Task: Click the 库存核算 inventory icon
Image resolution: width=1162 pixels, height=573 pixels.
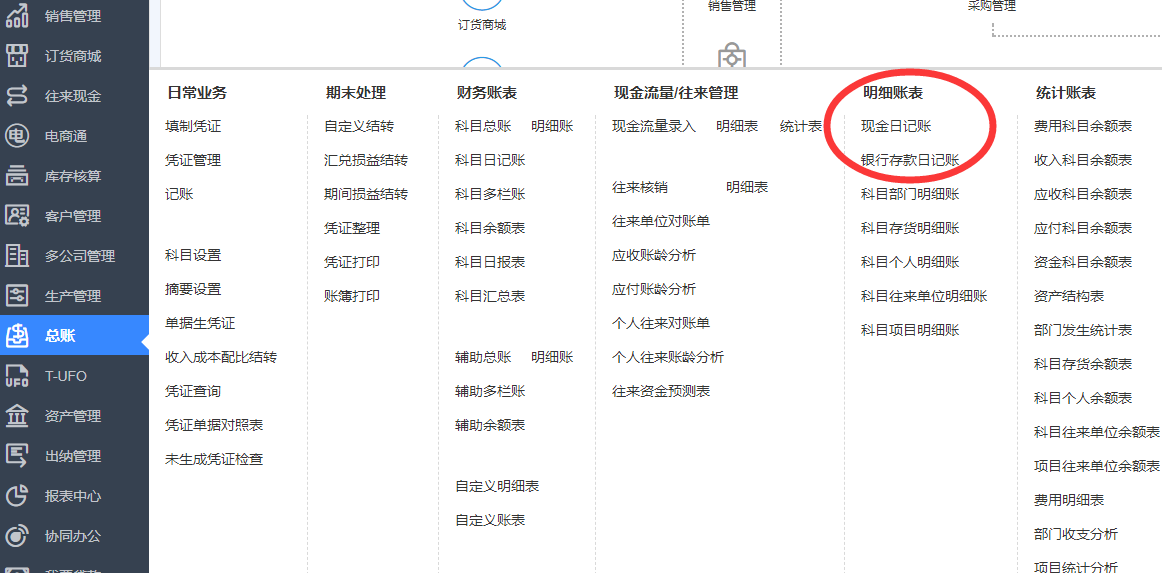Action: [17, 176]
